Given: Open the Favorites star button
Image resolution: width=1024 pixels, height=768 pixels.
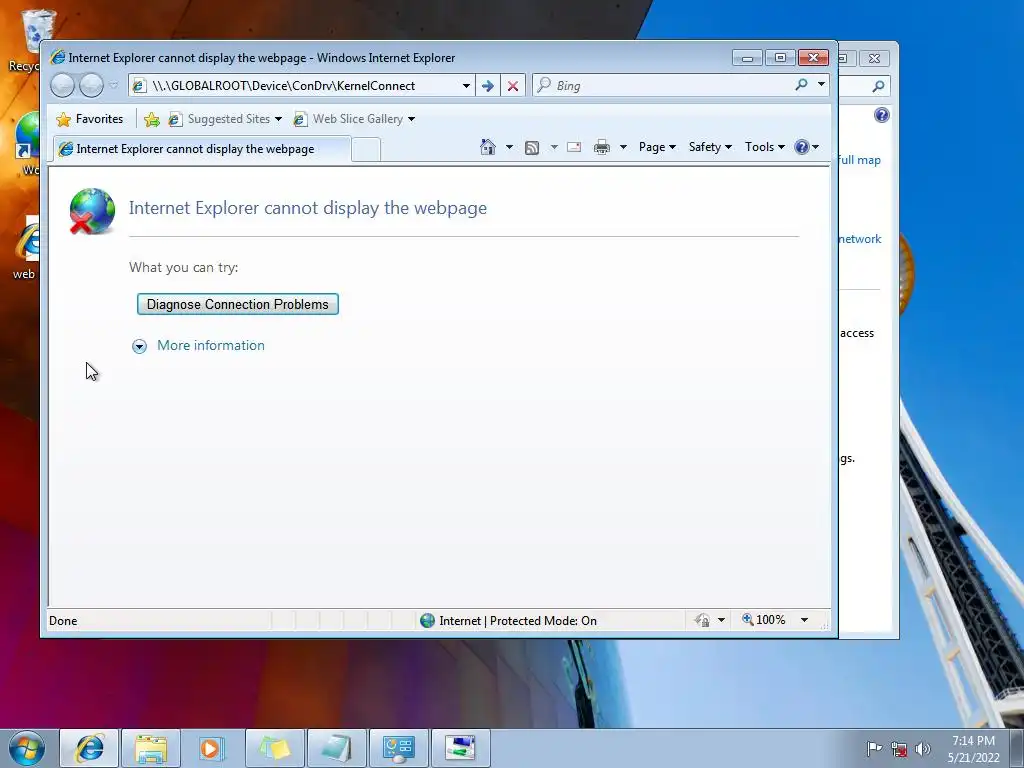Looking at the screenshot, I should pyautogui.click(x=90, y=119).
